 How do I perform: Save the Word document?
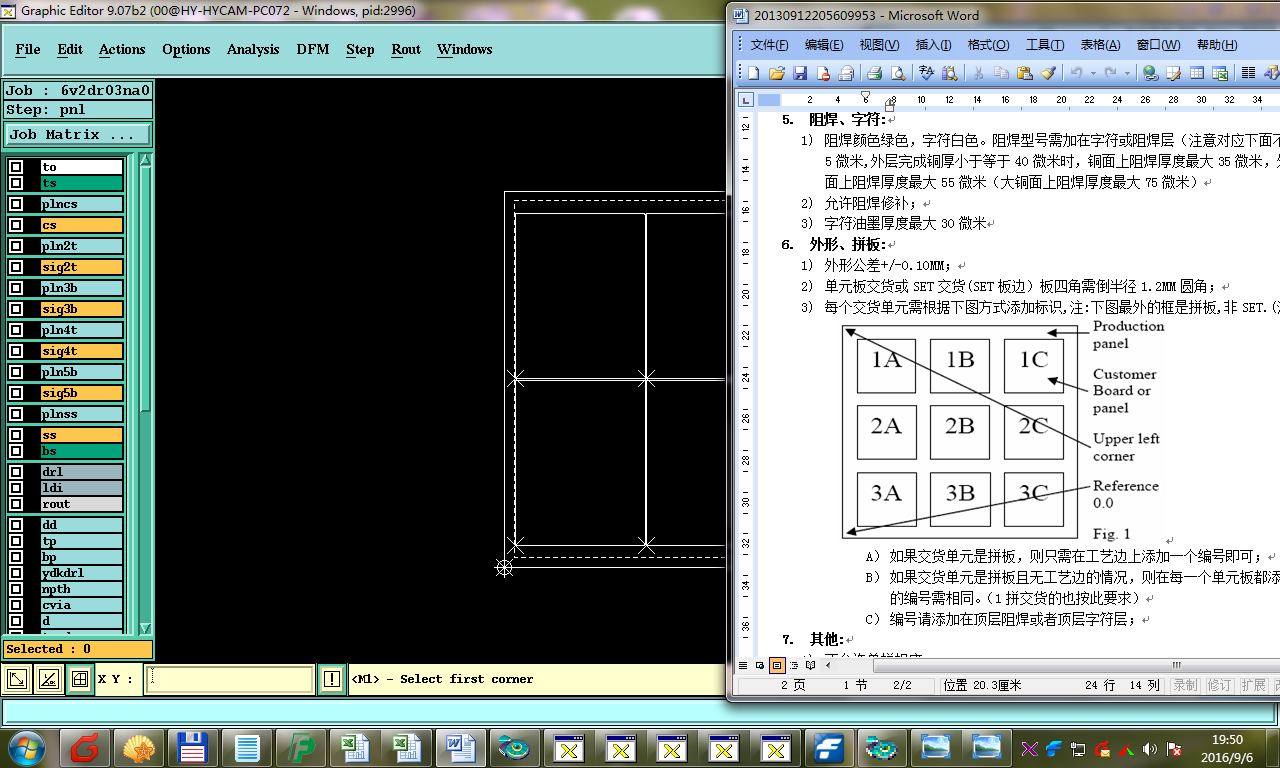point(800,73)
